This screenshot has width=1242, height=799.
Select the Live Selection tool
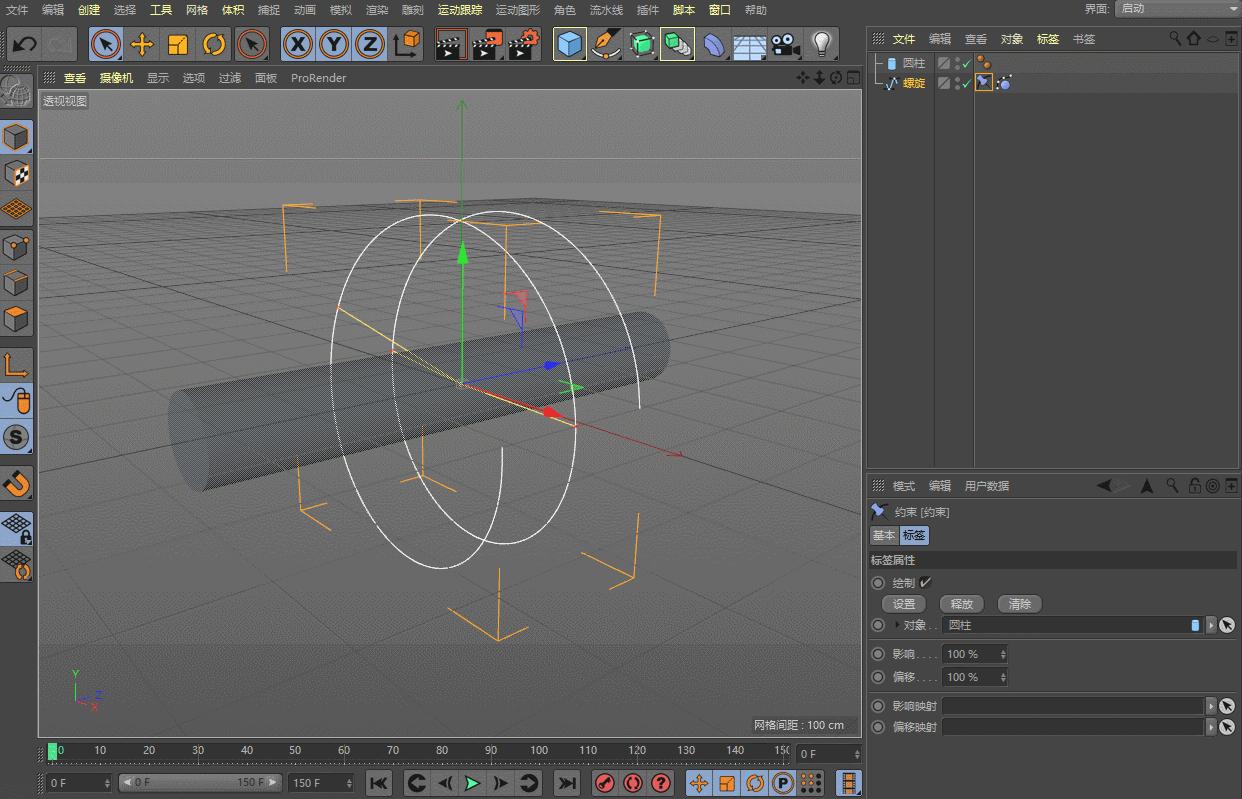tap(107, 44)
